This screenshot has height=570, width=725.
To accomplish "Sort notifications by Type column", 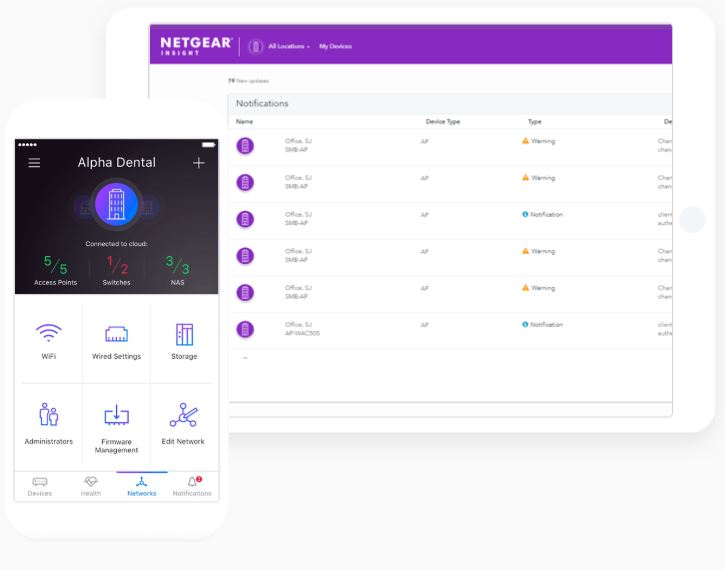I will [535, 122].
